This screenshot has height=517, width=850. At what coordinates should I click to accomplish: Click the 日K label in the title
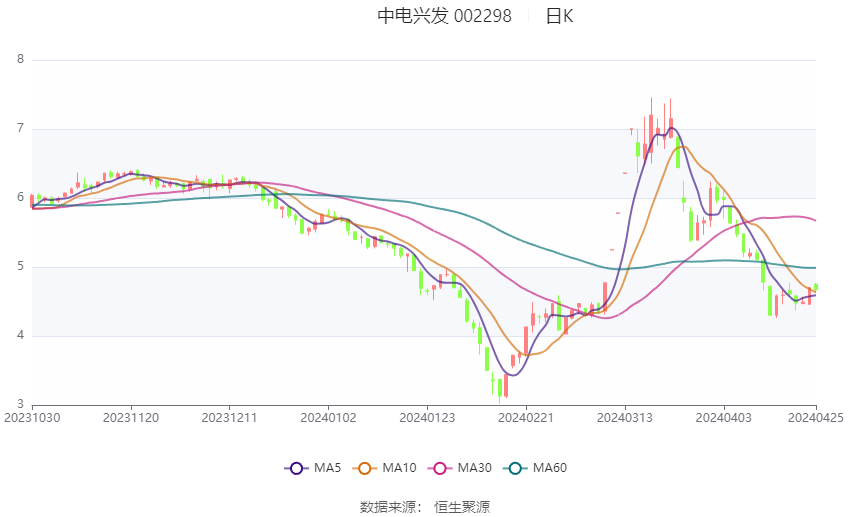(559, 16)
